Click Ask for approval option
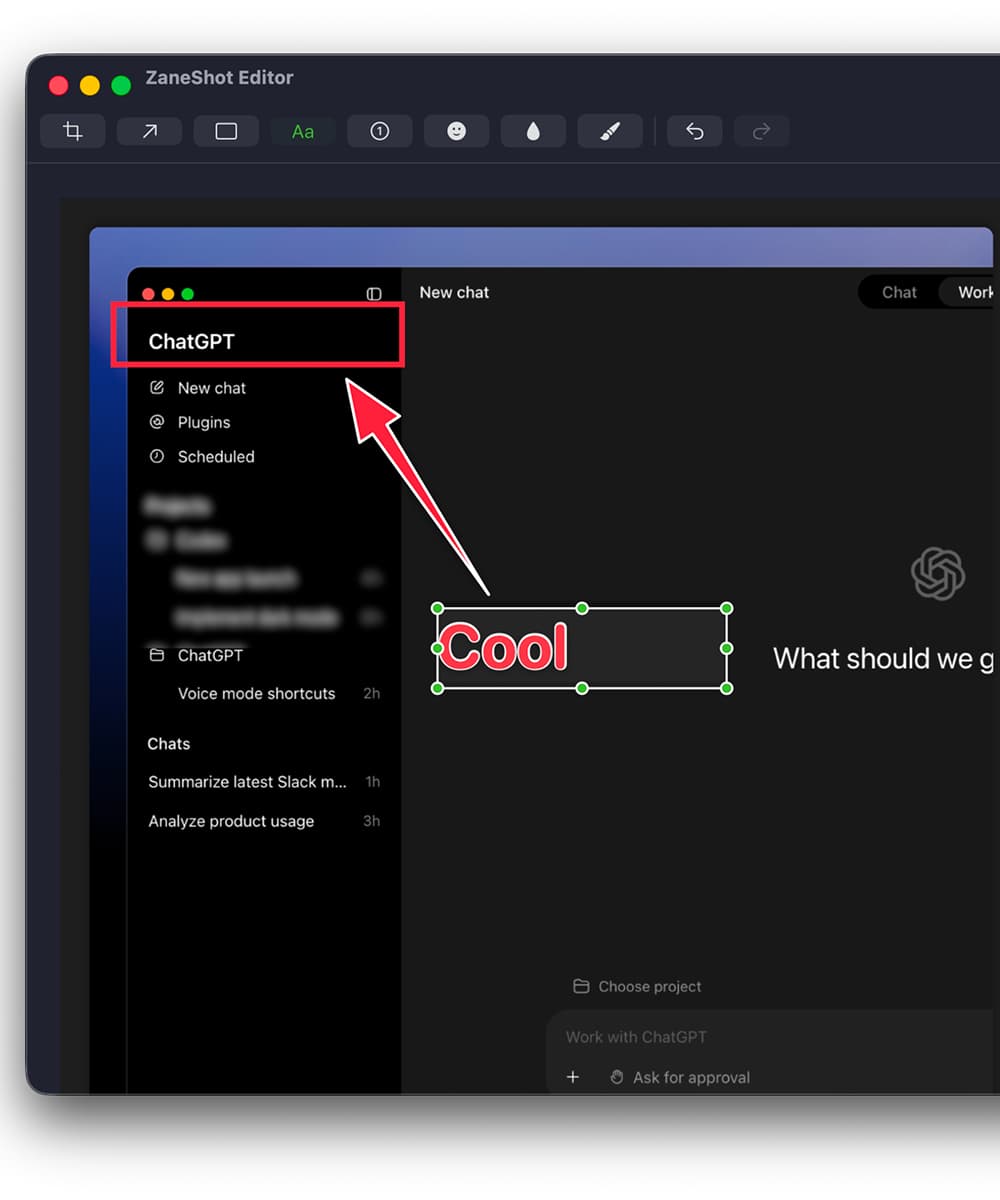This screenshot has width=1000, height=1200. [x=679, y=1077]
